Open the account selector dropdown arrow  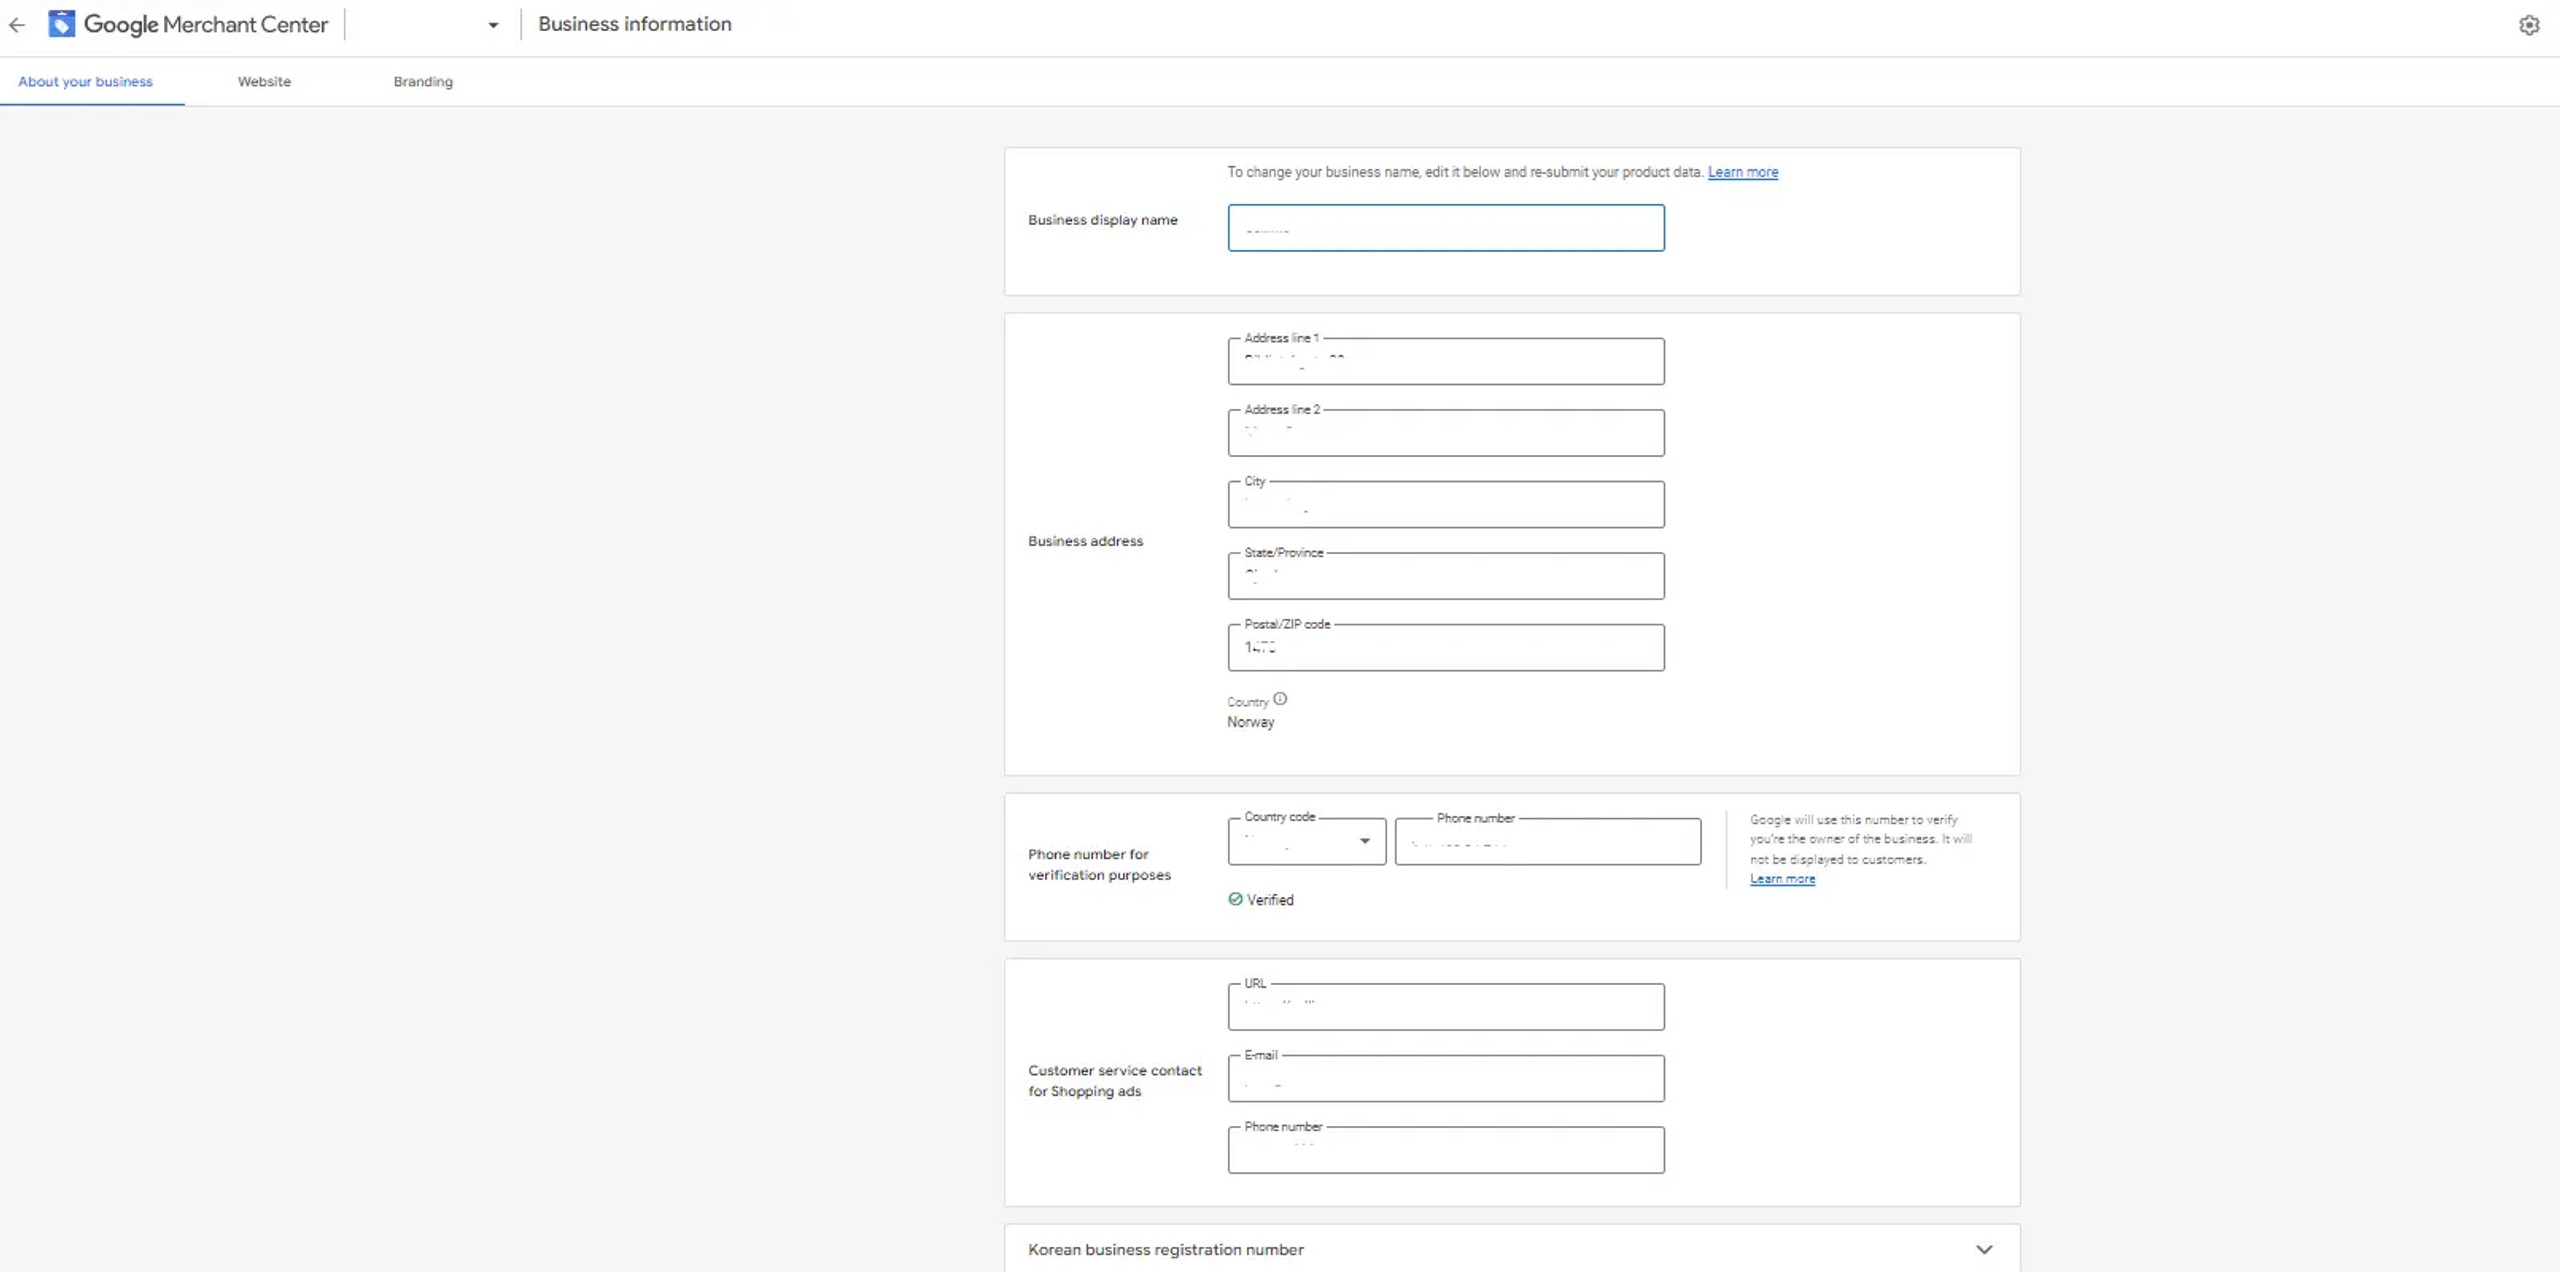click(493, 26)
